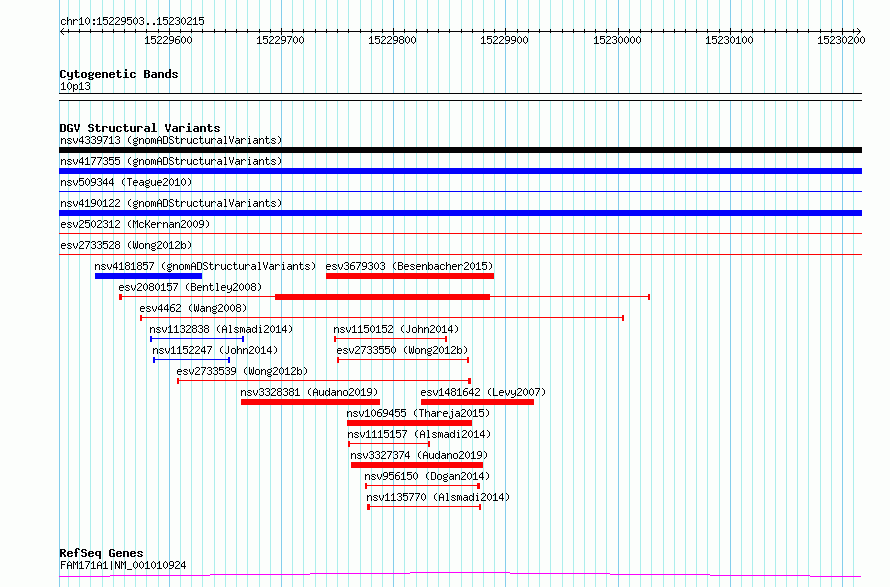Open esv3679303 (Besenbacher2015) variant
This screenshot has width=890, height=587.
[x=409, y=266]
